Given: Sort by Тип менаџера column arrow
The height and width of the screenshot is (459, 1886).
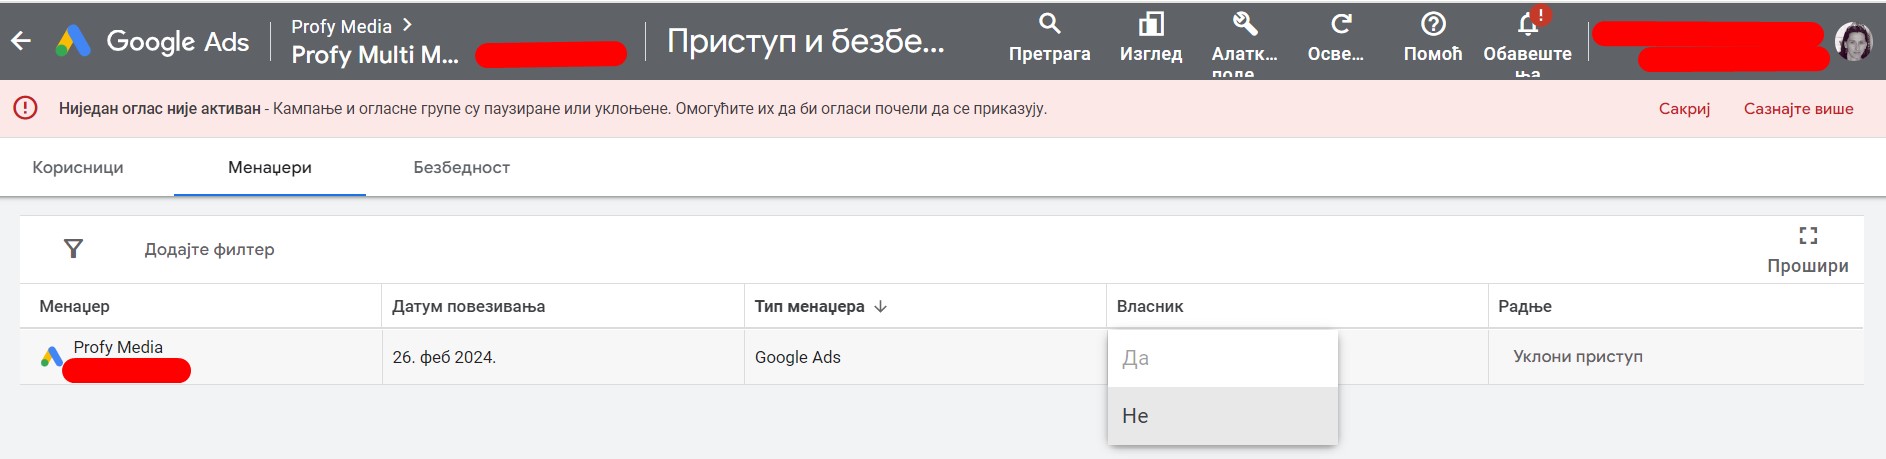Looking at the screenshot, I should pyautogui.click(x=880, y=307).
